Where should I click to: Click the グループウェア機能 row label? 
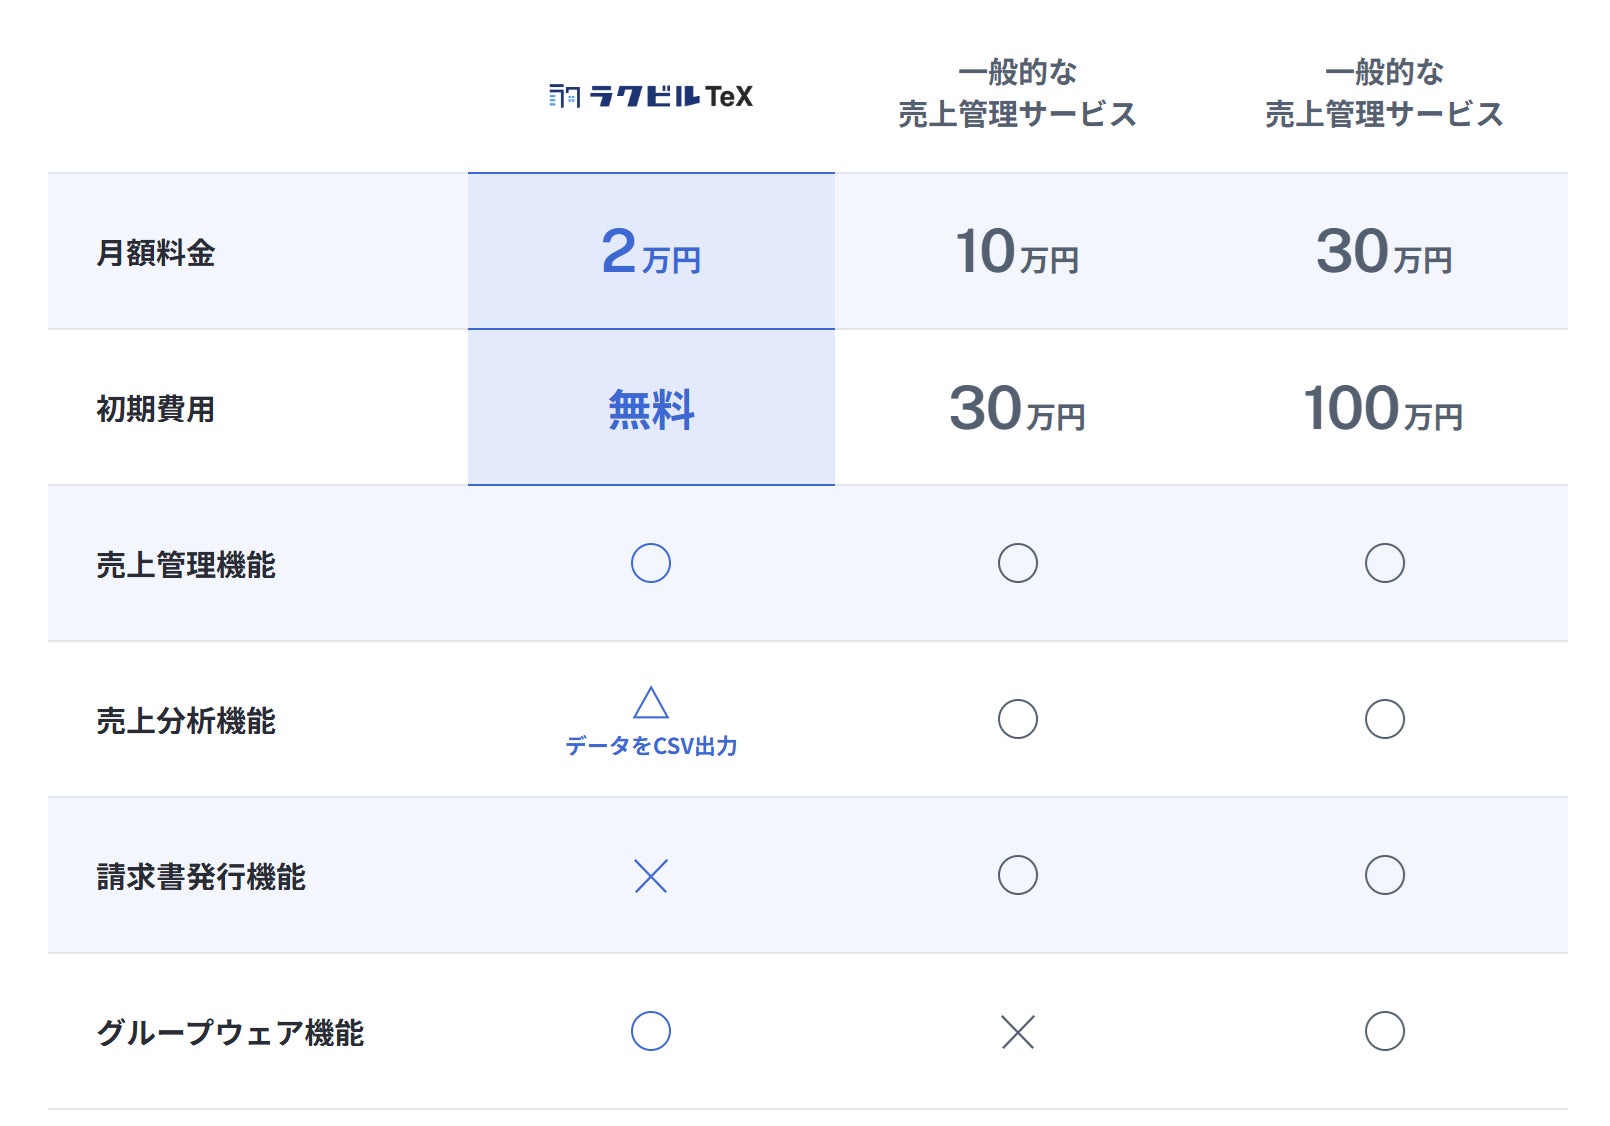tap(230, 1033)
